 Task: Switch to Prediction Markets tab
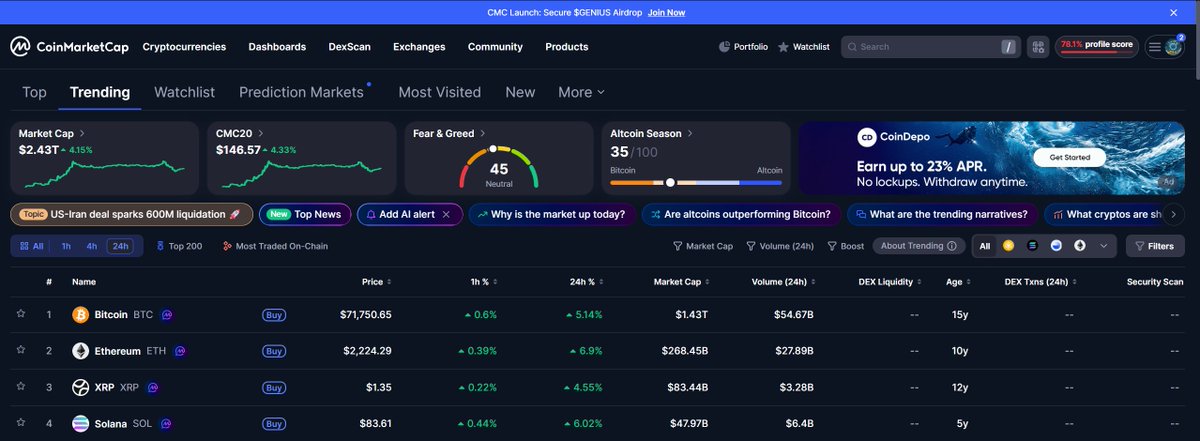pos(301,92)
